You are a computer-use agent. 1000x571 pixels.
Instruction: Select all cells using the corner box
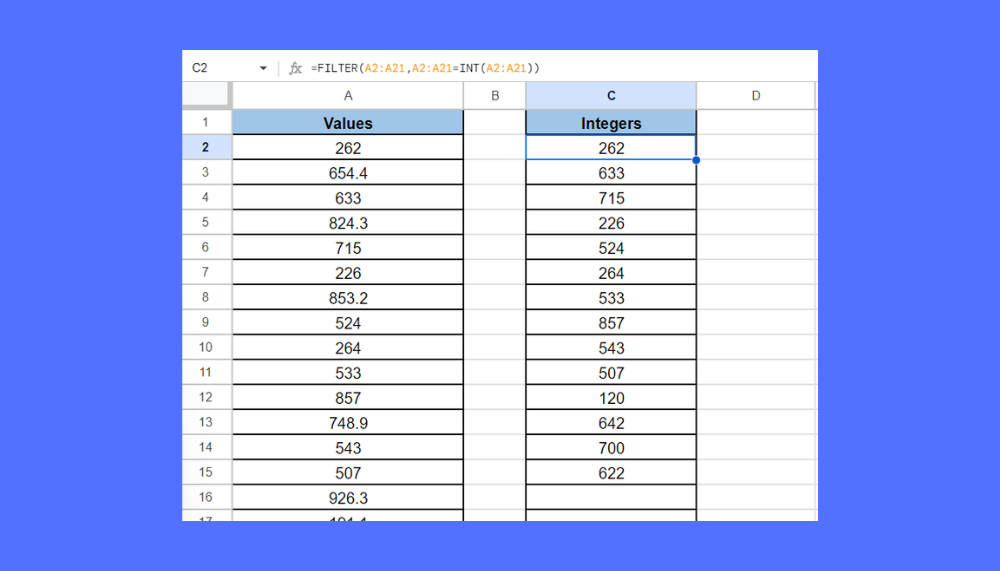click(206, 96)
